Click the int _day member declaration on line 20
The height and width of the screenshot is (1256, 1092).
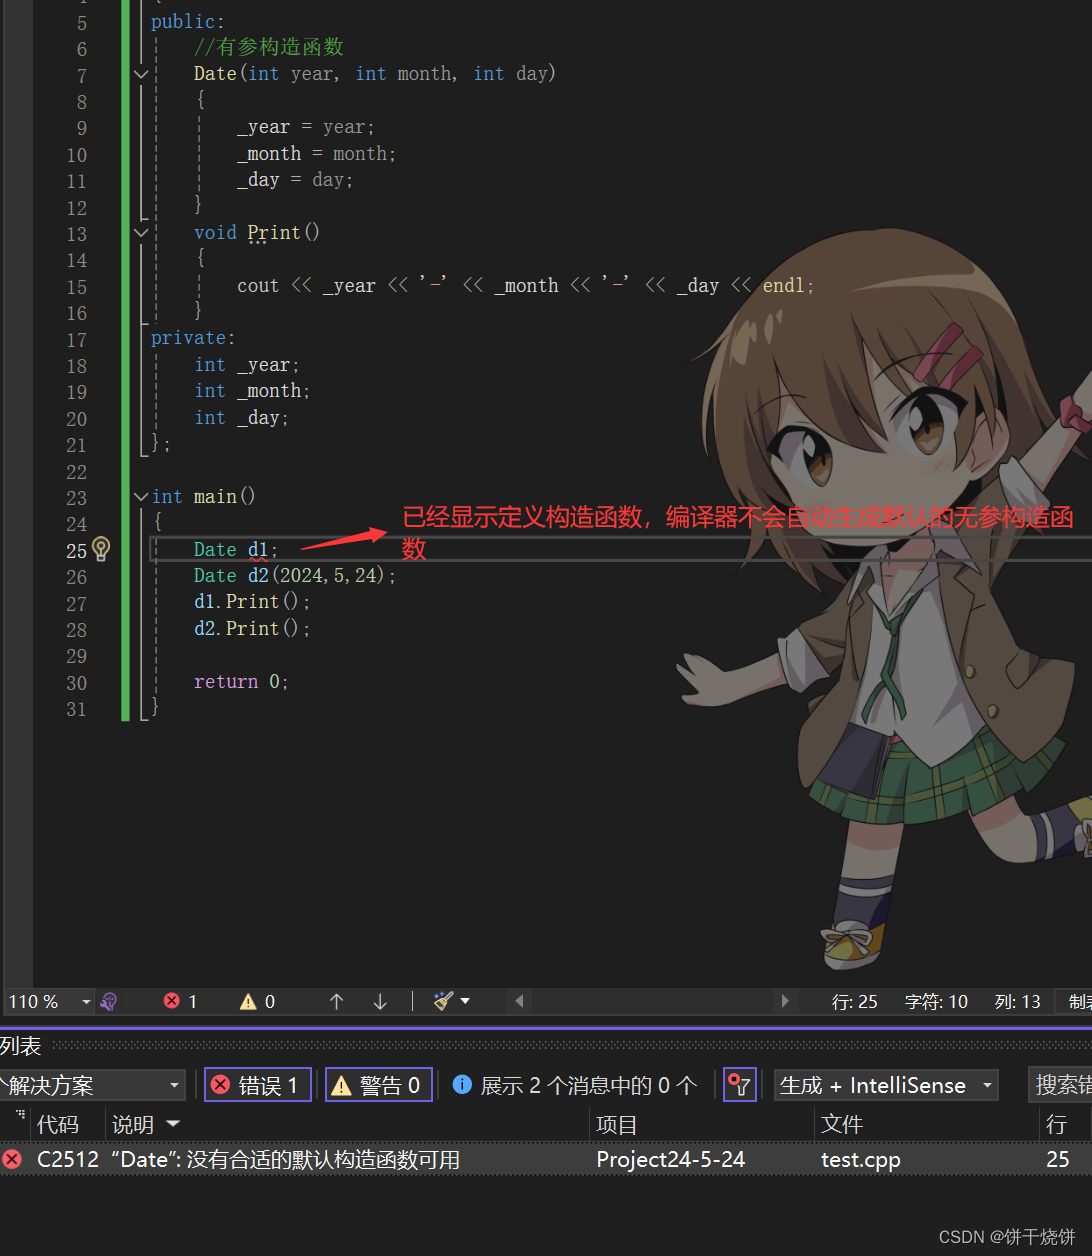click(x=241, y=418)
